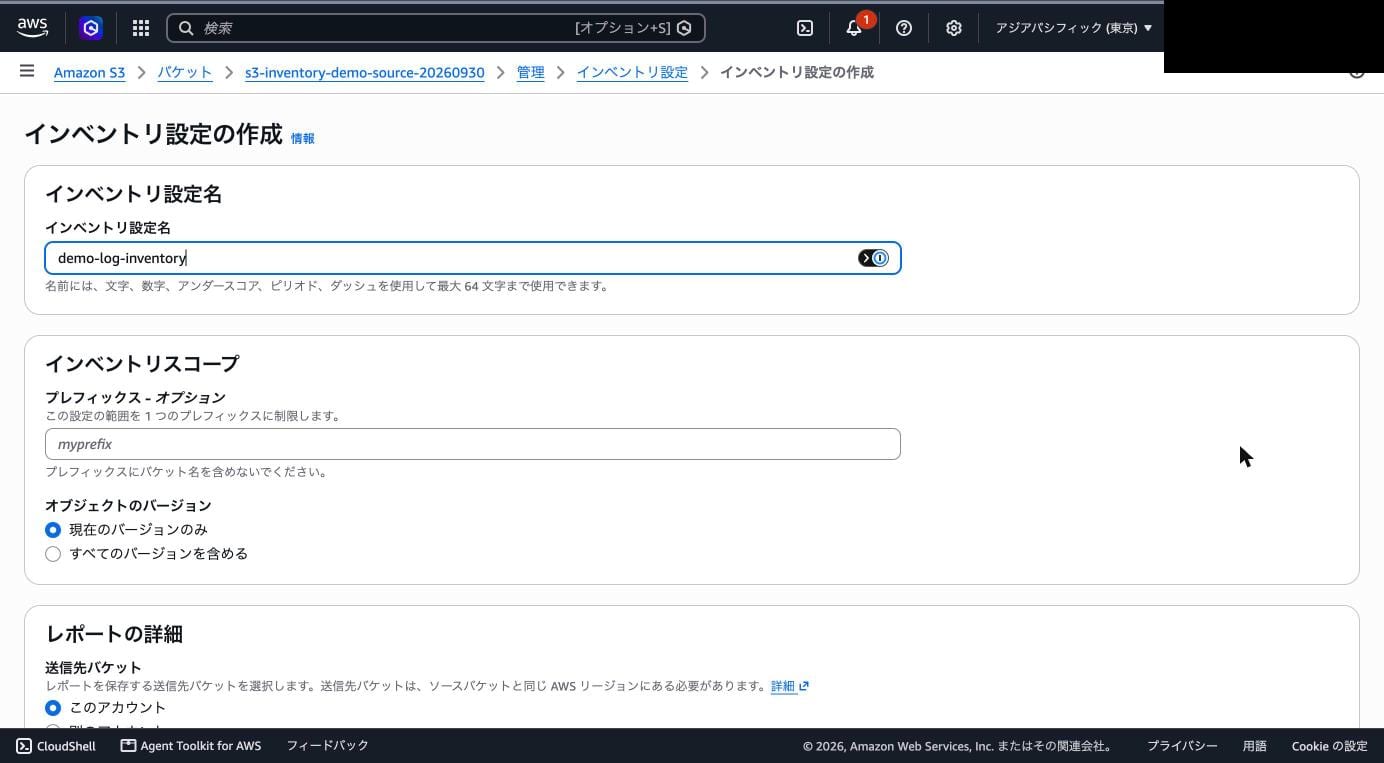Open フィードバック in the footer

click(x=328, y=746)
